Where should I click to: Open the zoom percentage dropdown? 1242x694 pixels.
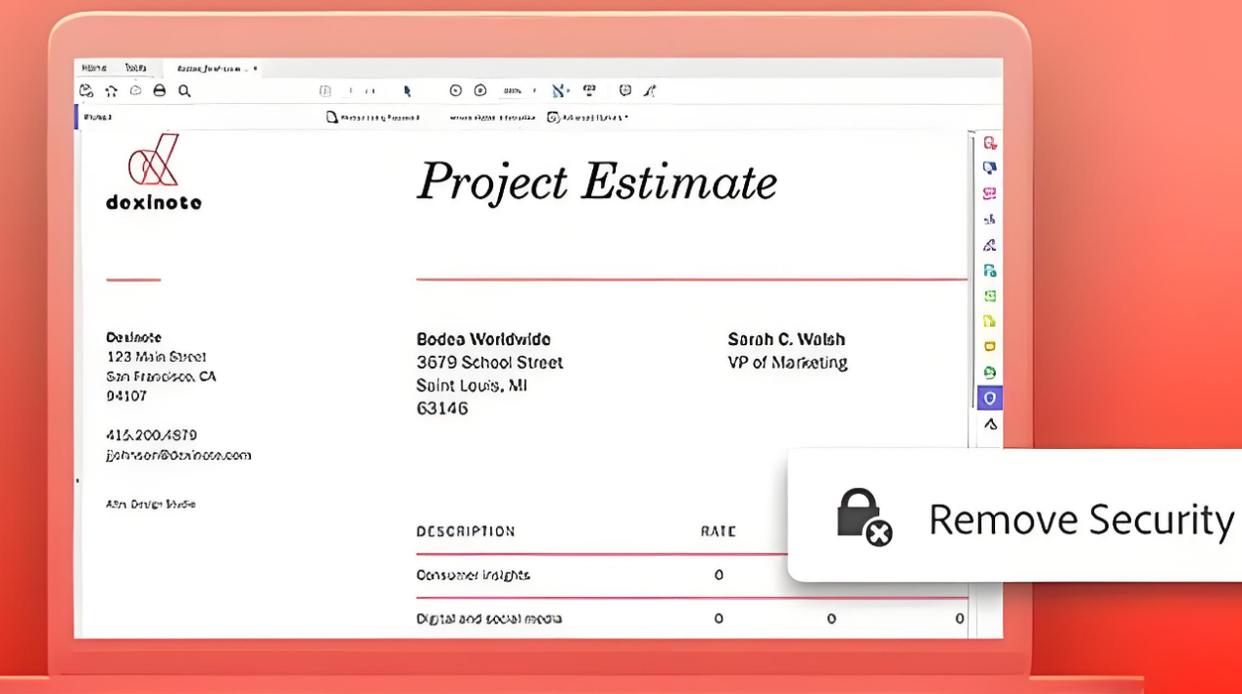(x=518, y=91)
